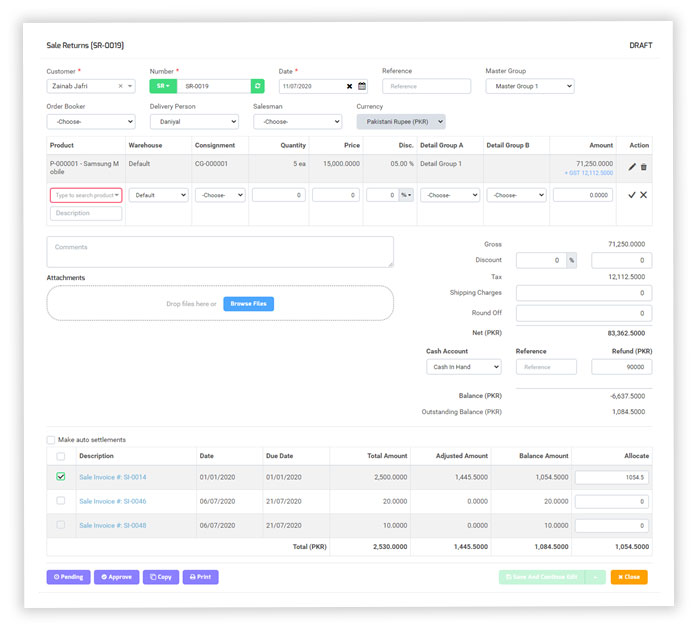Viewport: 699px width, 624px height.
Task: Clear the date with the X icon
Action: 349,87
